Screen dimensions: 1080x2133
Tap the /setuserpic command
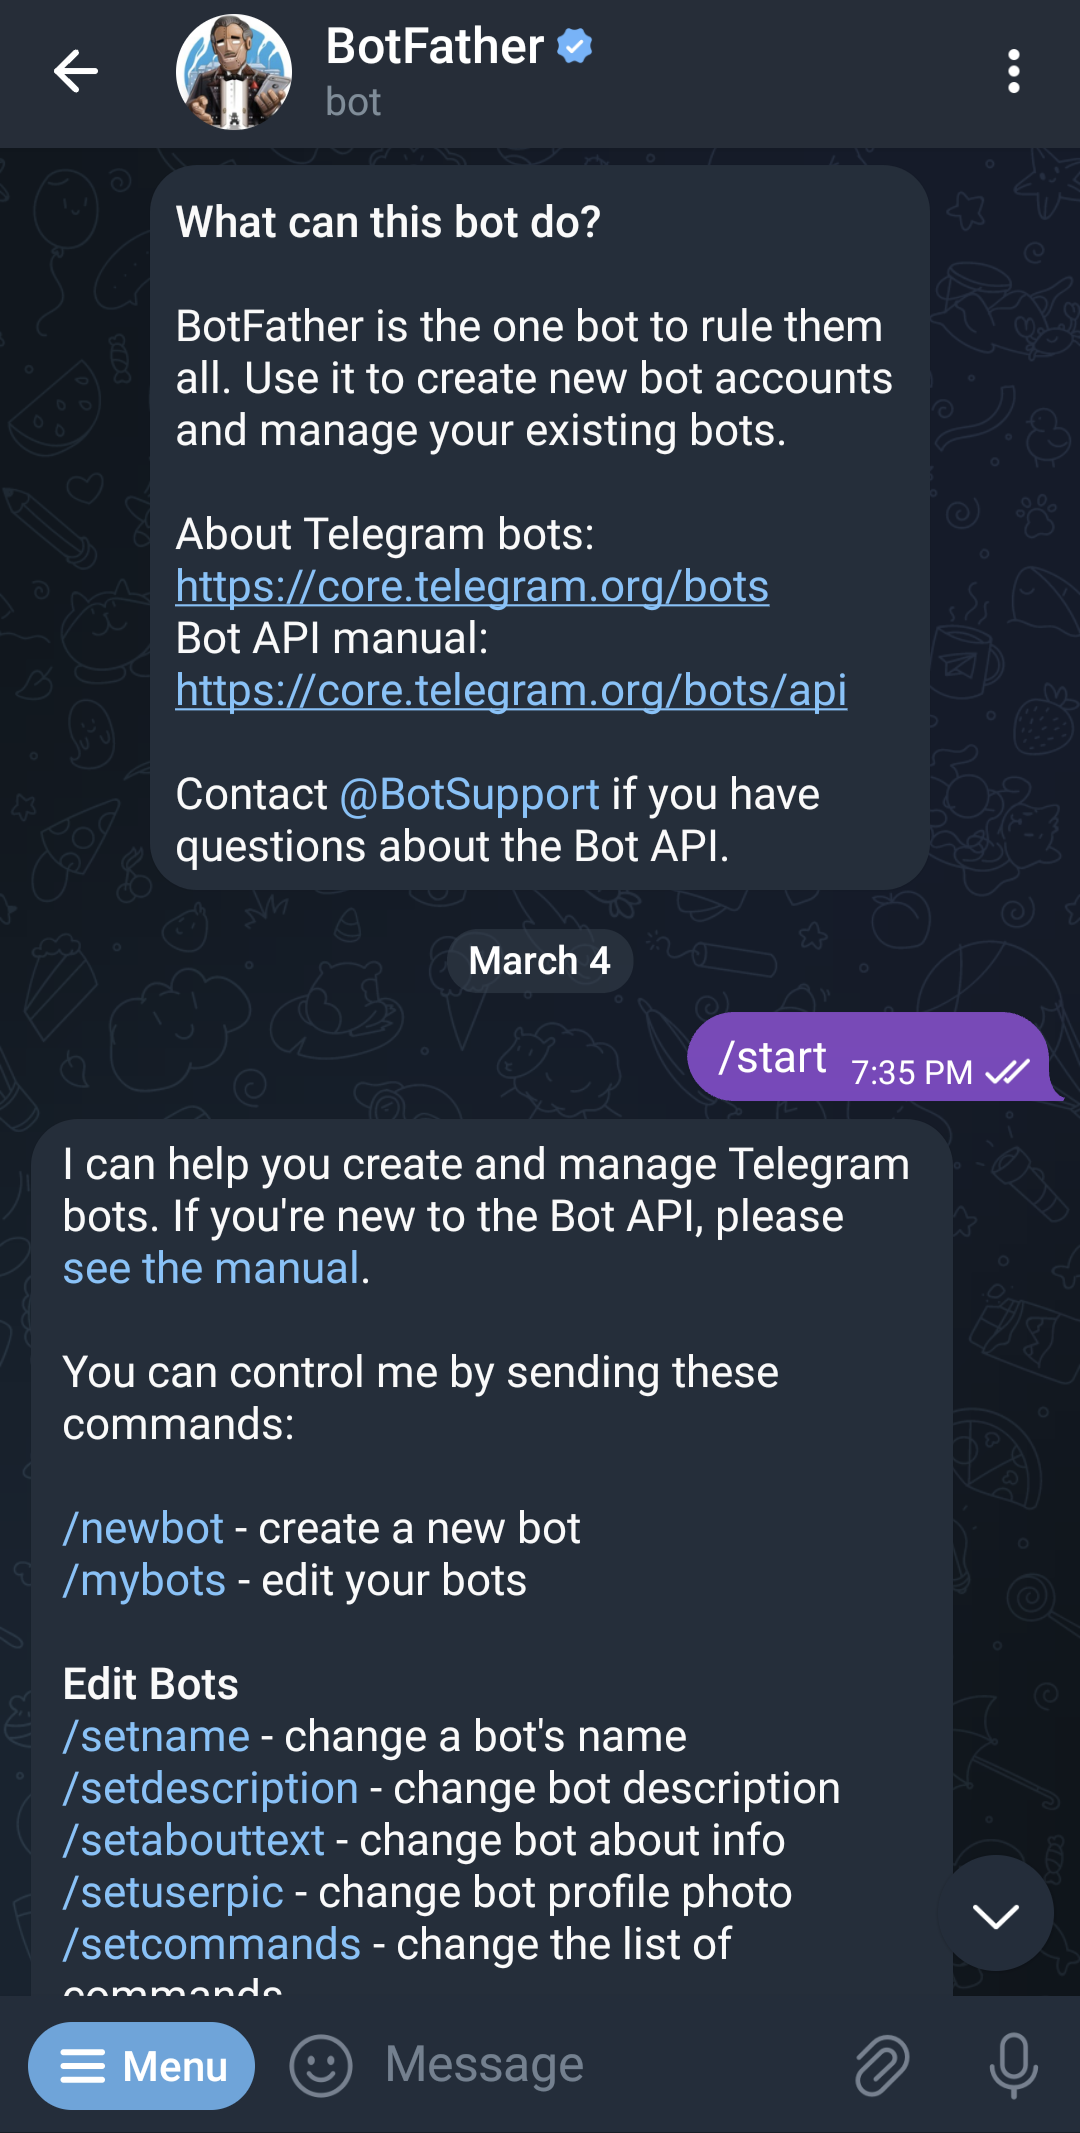[x=173, y=1893]
